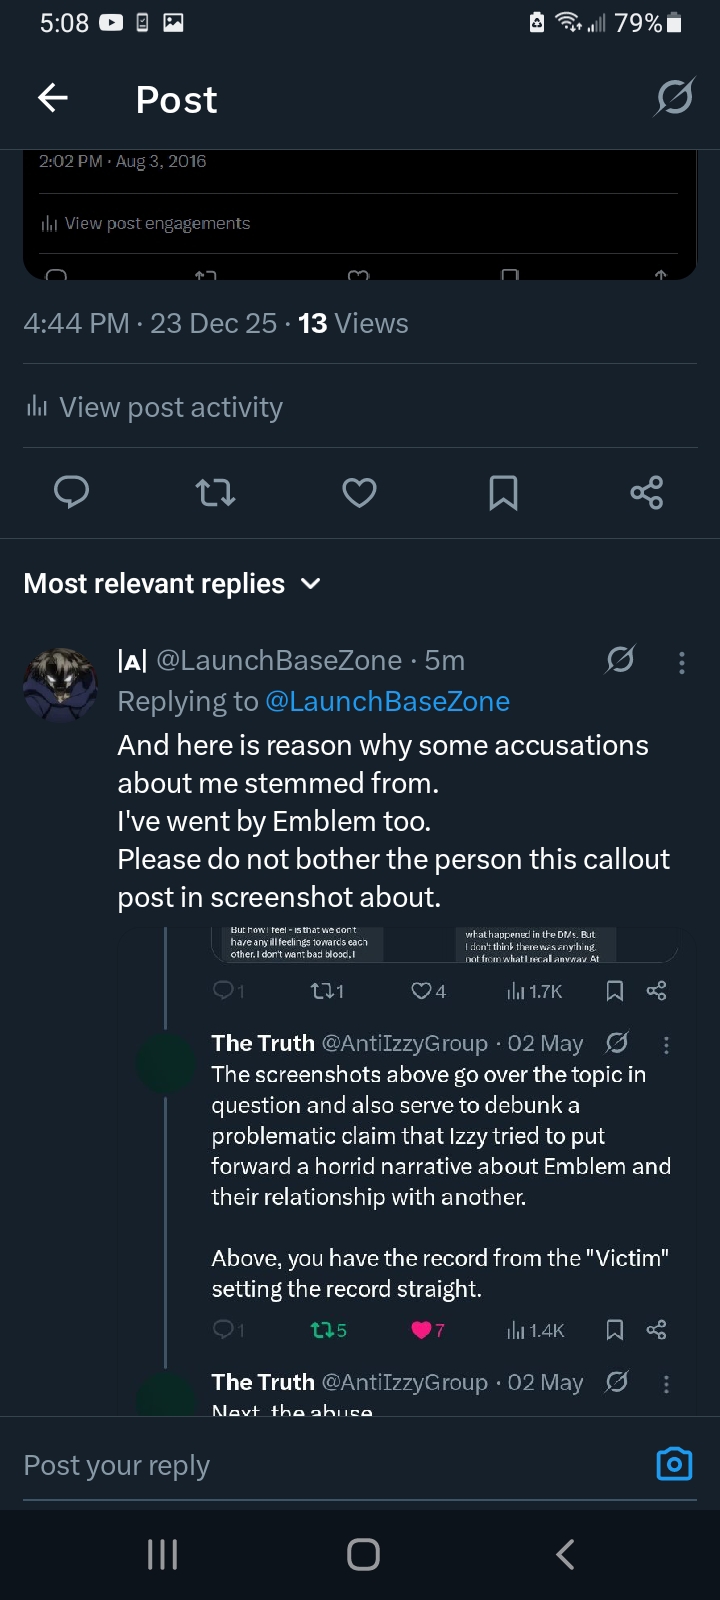Tap the green repost icon showing 5
Viewport: 720px width, 1600px height.
[x=323, y=1330]
